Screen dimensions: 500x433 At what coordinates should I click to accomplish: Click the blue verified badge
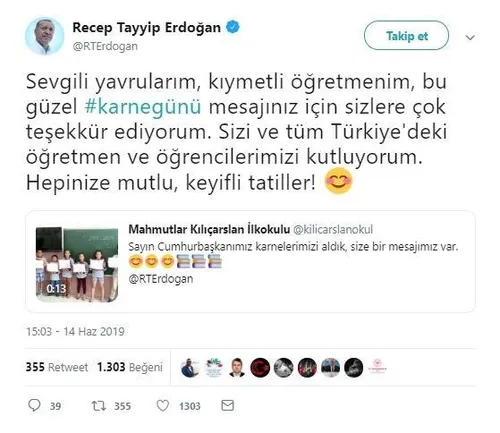[x=233, y=27]
